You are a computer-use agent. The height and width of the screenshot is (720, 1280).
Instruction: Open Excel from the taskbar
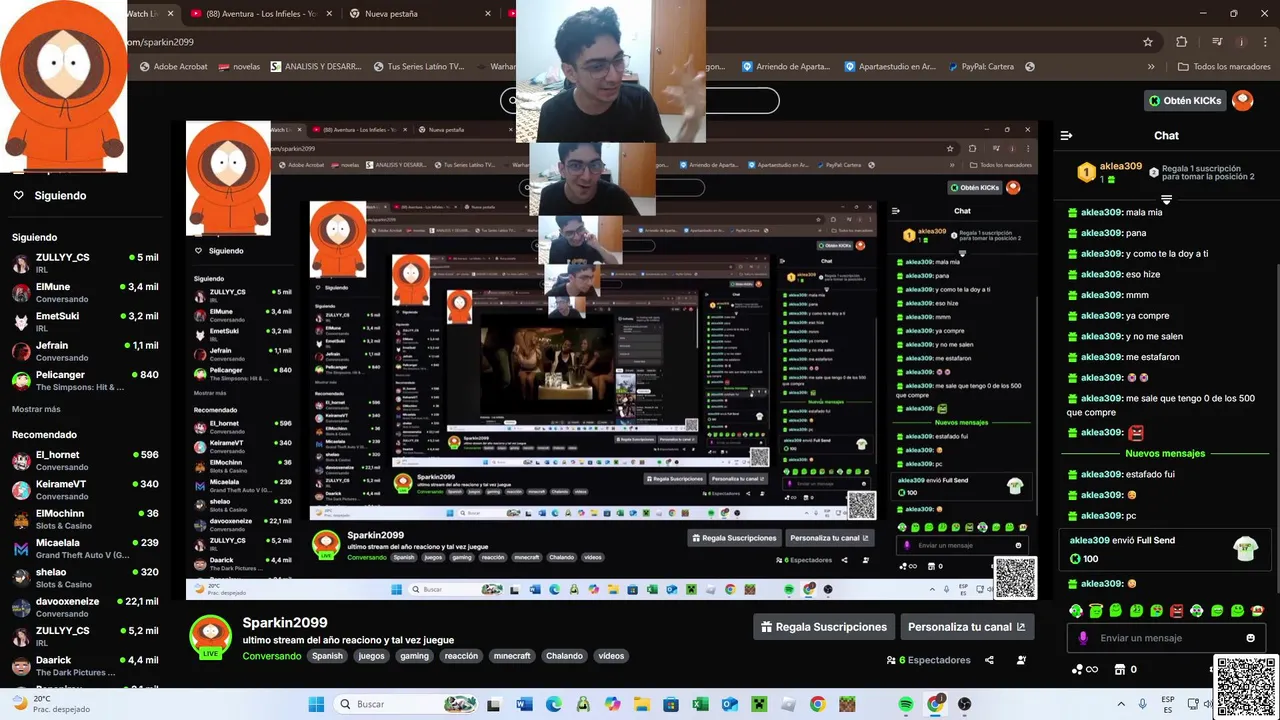pyautogui.click(x=700, y=704)
